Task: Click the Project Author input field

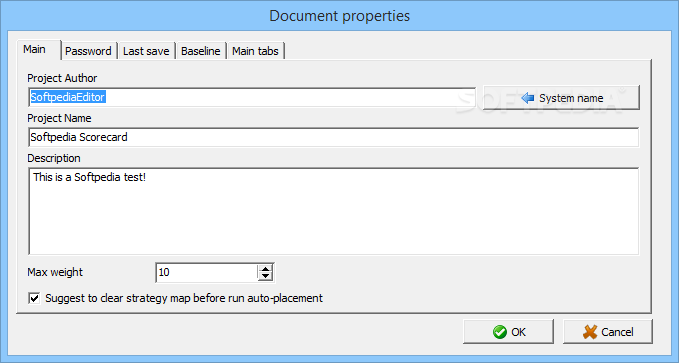Action: click(252, 97)
